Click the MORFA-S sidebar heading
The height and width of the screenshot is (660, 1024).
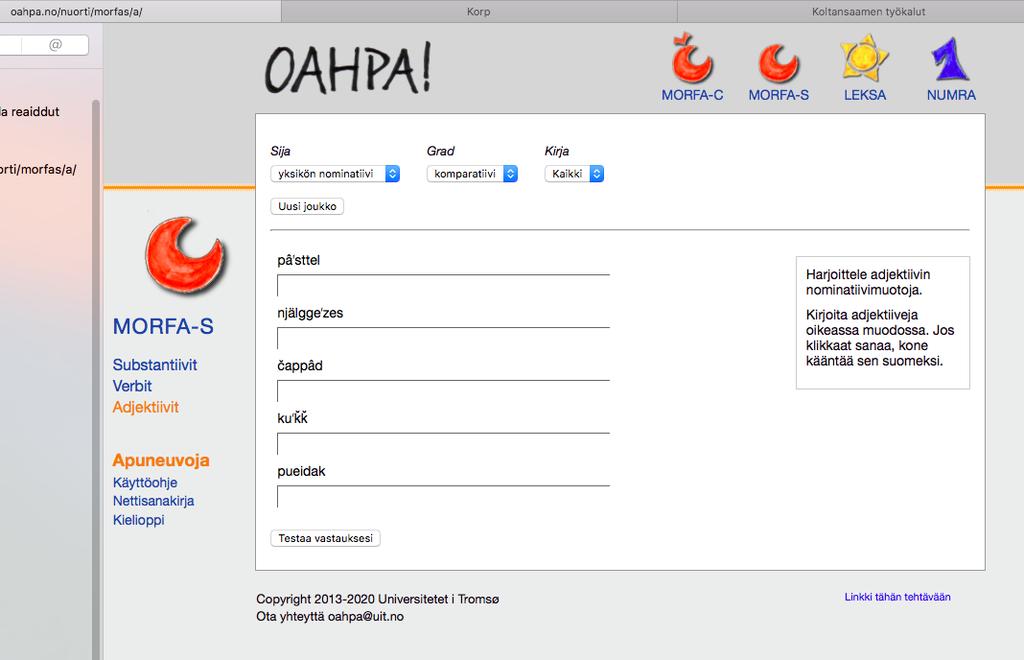[x=163, y=326]
